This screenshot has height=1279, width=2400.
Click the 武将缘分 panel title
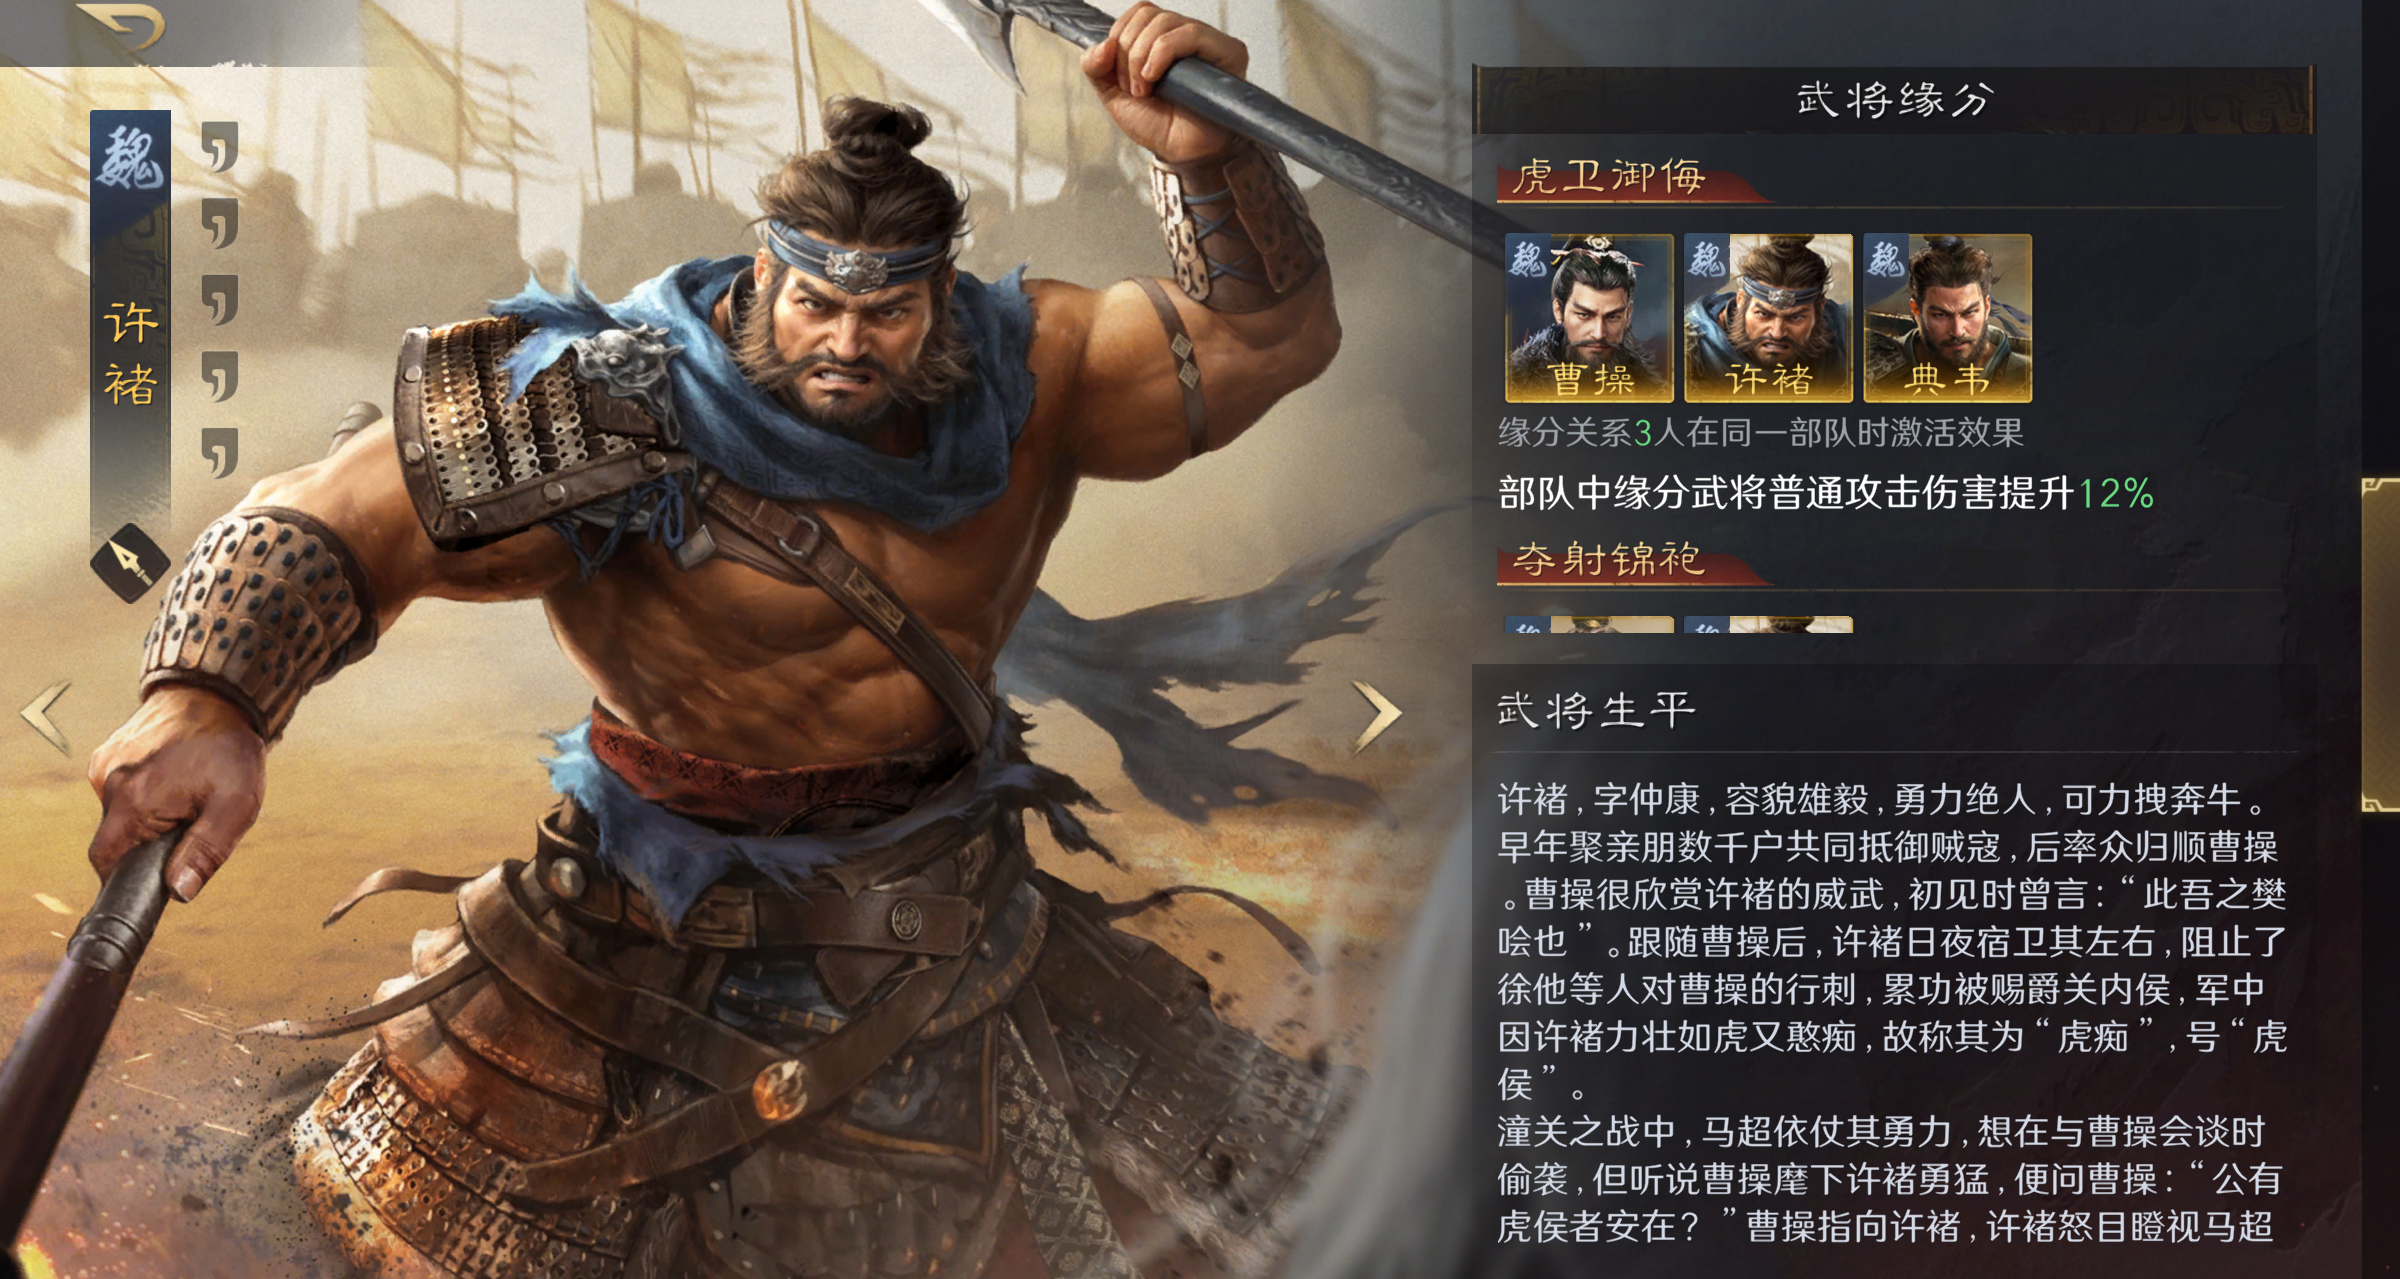(1895, 99)
